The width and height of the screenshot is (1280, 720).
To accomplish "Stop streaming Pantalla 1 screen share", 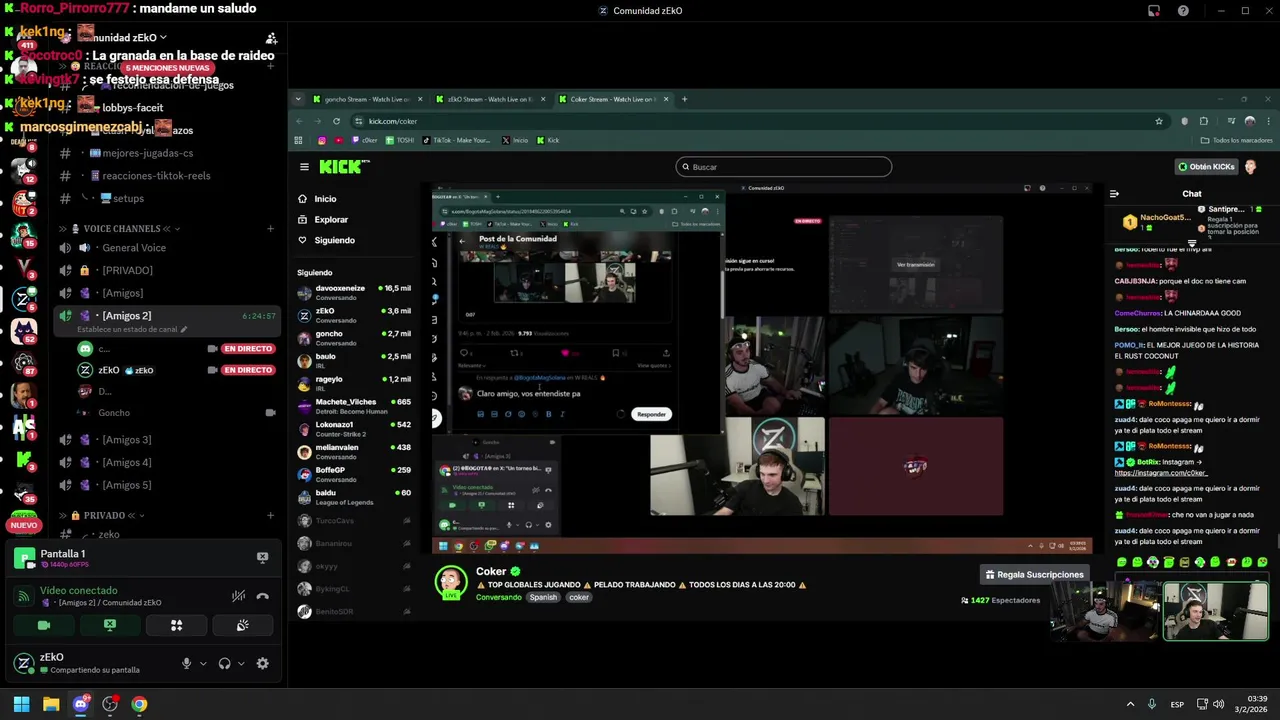I will click(262, 557).
